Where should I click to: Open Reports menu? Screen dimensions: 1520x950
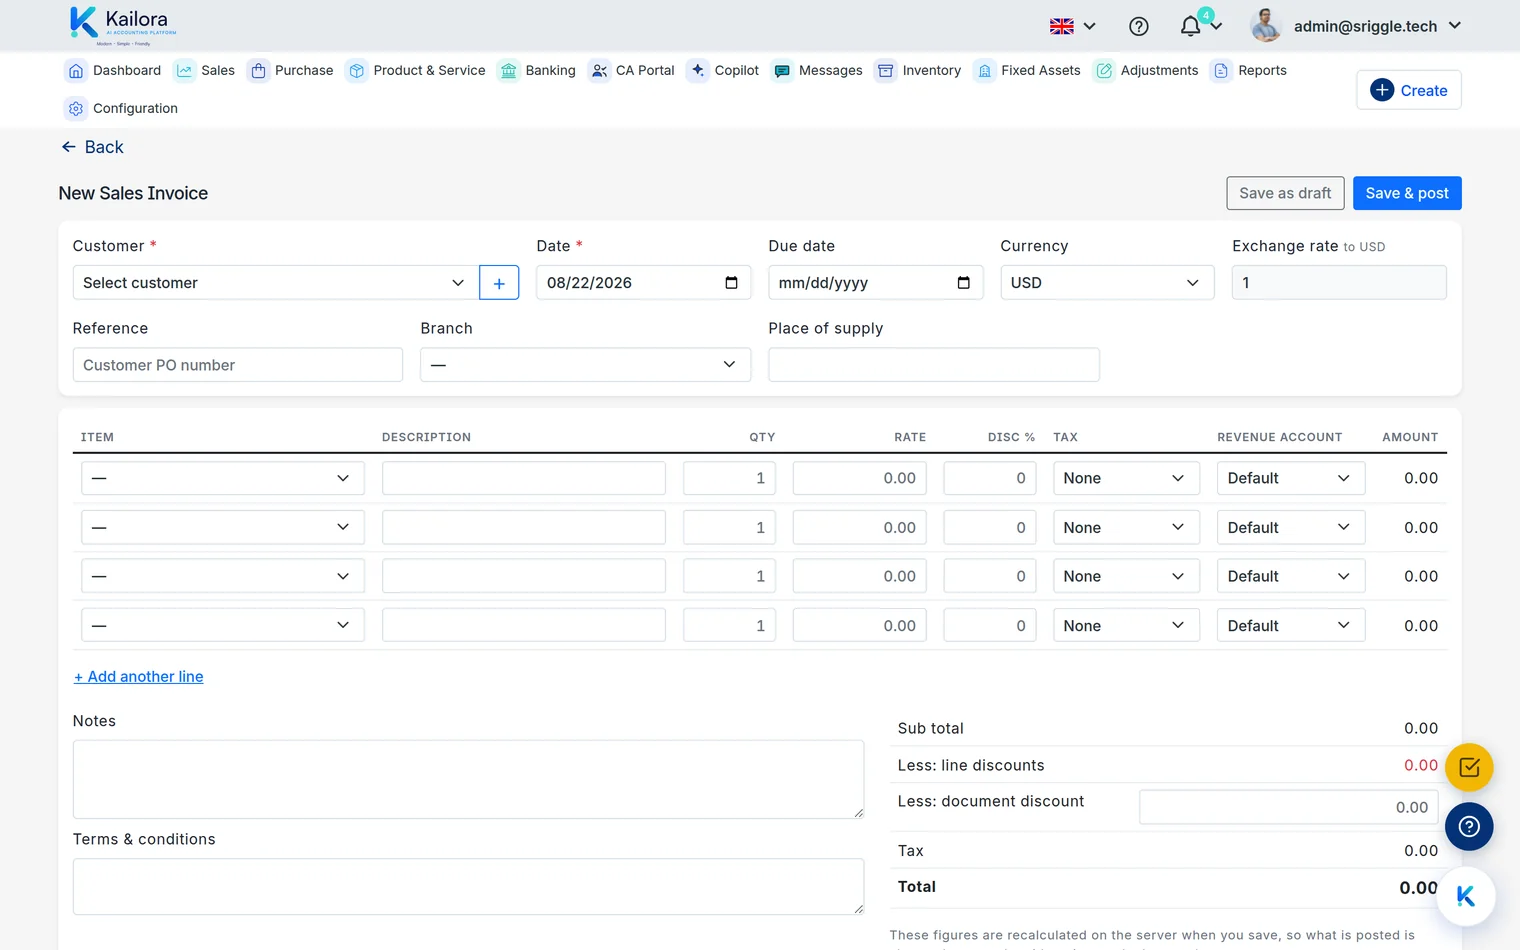[x=1249, y=71]
